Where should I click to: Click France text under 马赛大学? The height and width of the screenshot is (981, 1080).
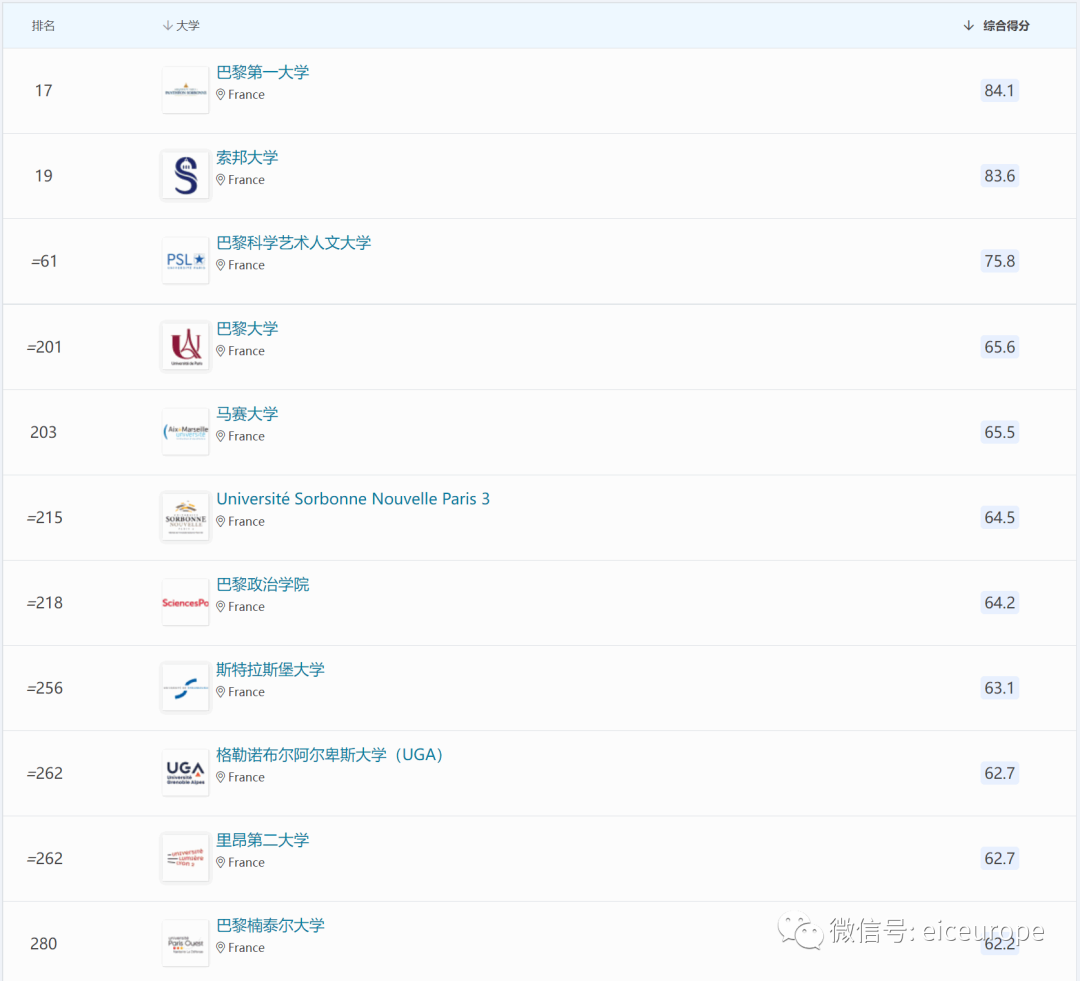(x=246, y=436)
